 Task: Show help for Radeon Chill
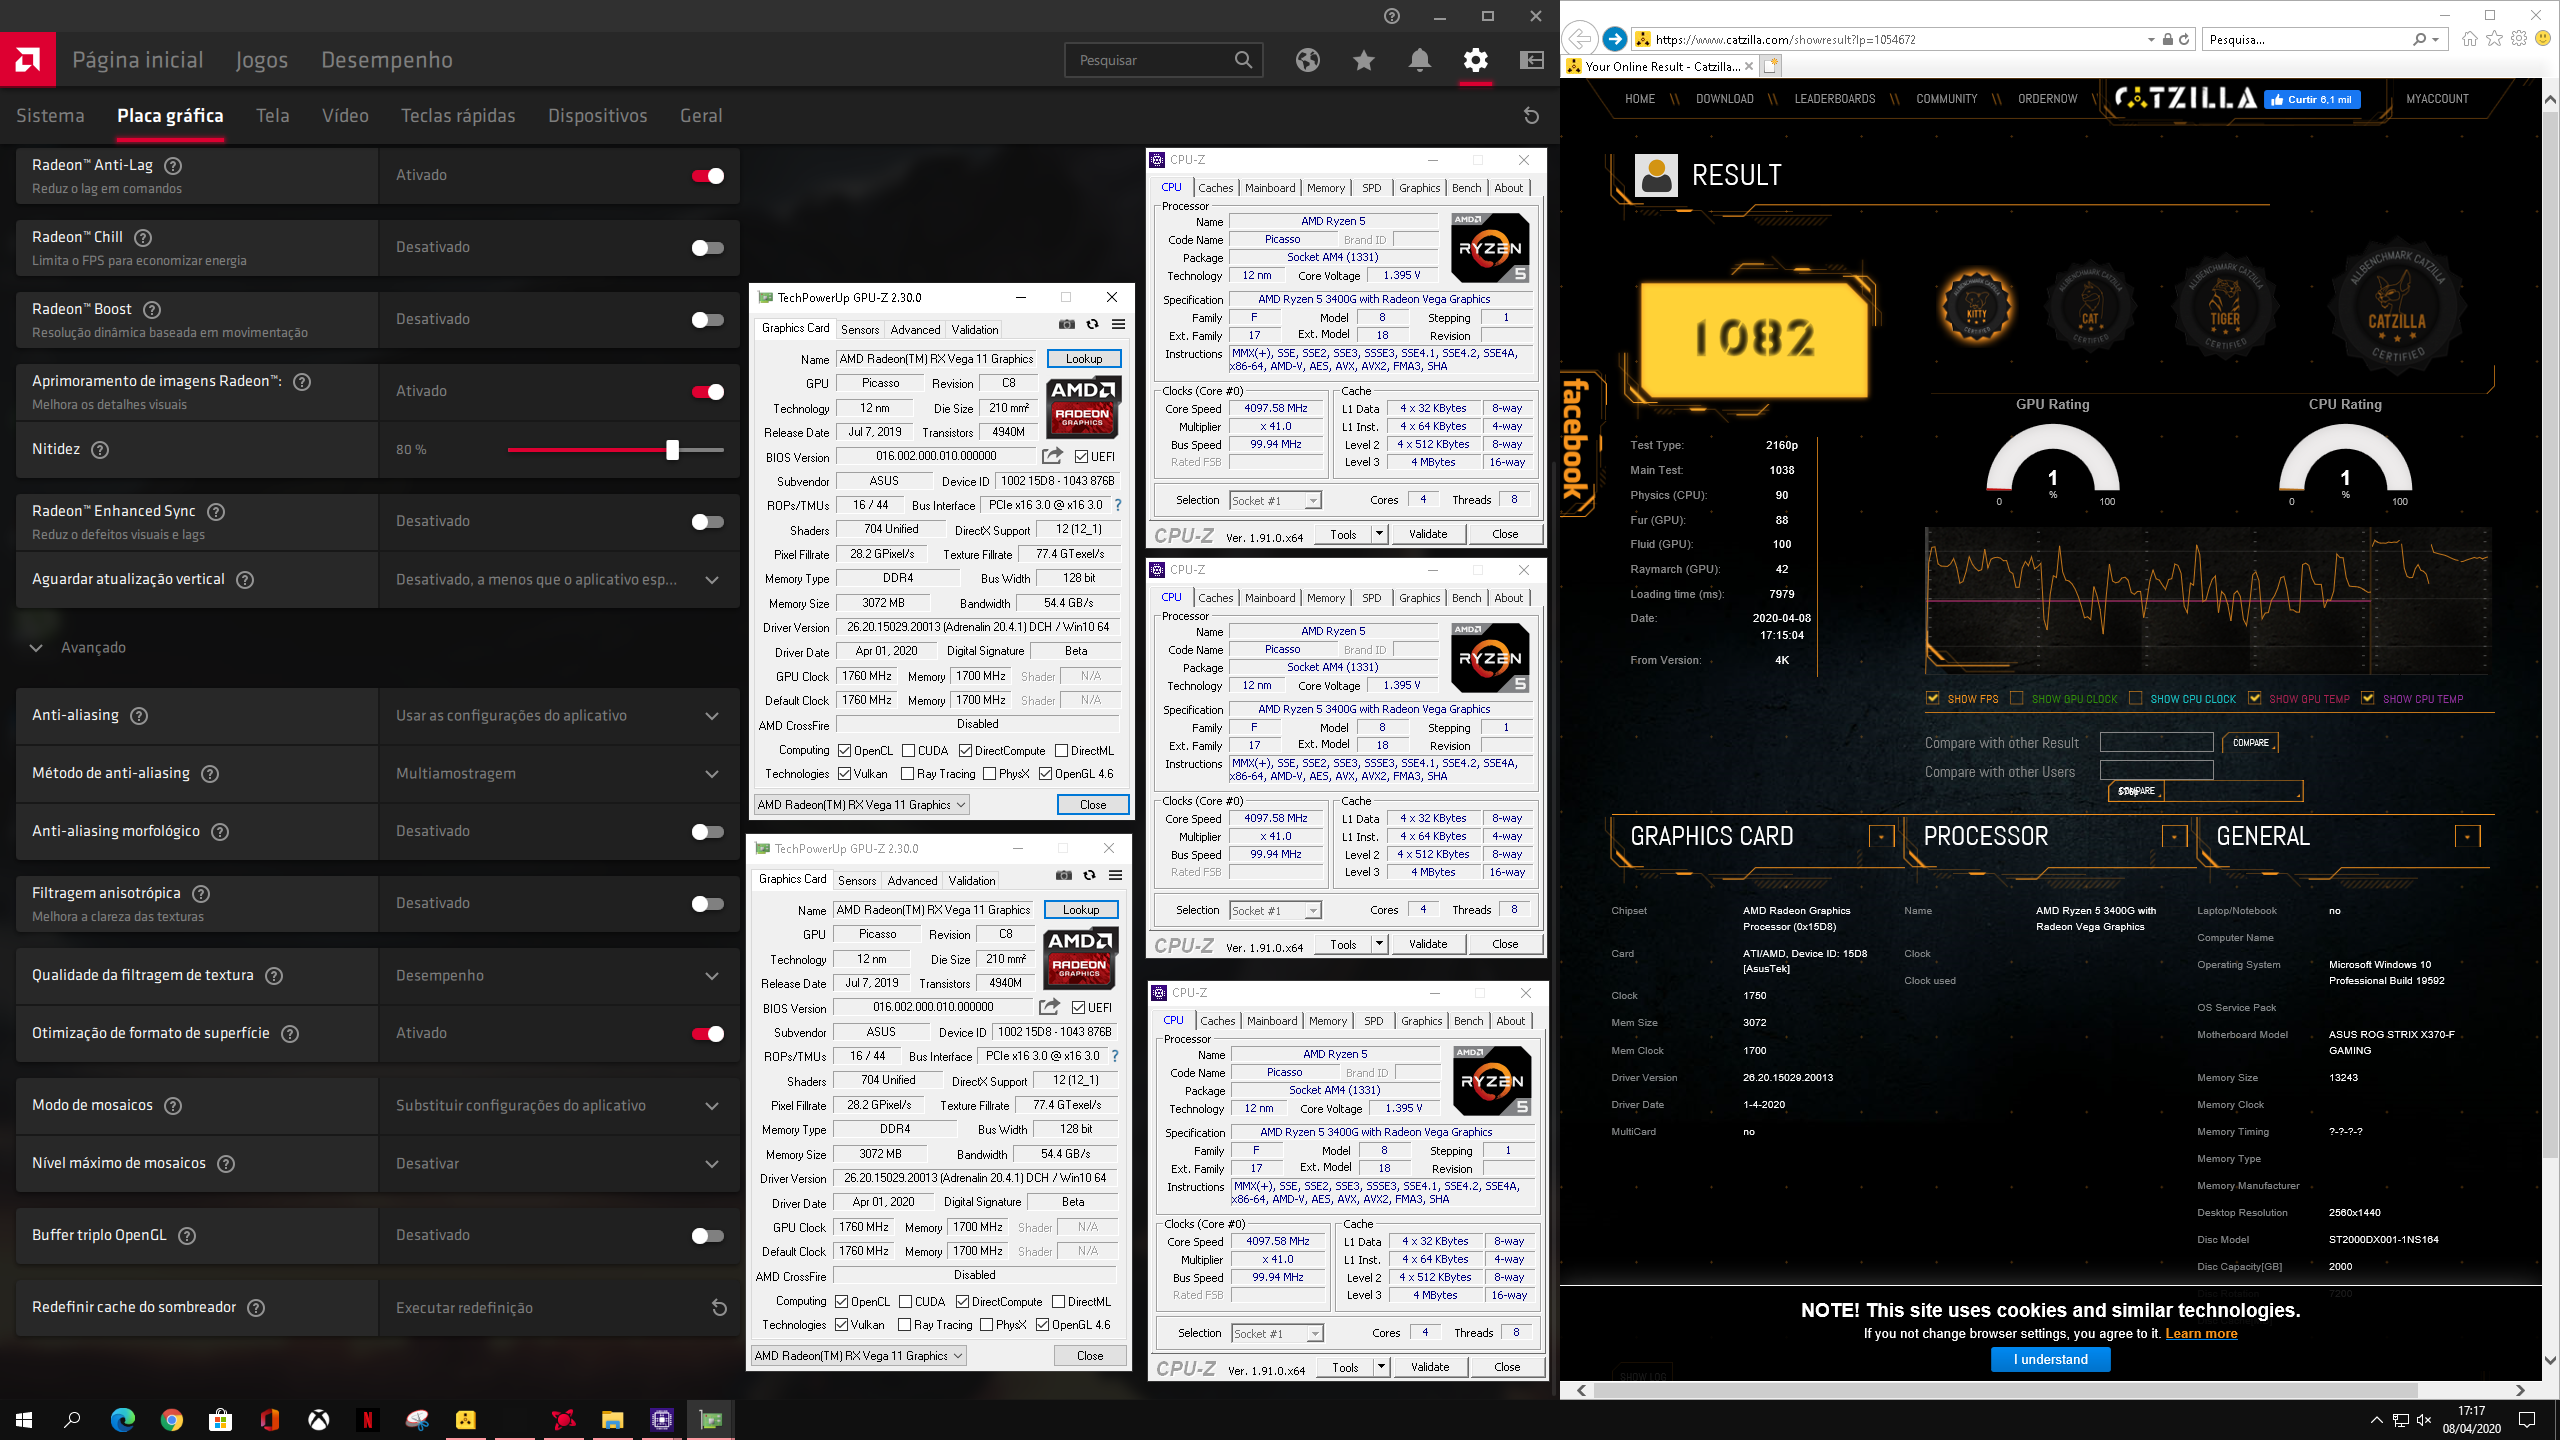(143, 237)
